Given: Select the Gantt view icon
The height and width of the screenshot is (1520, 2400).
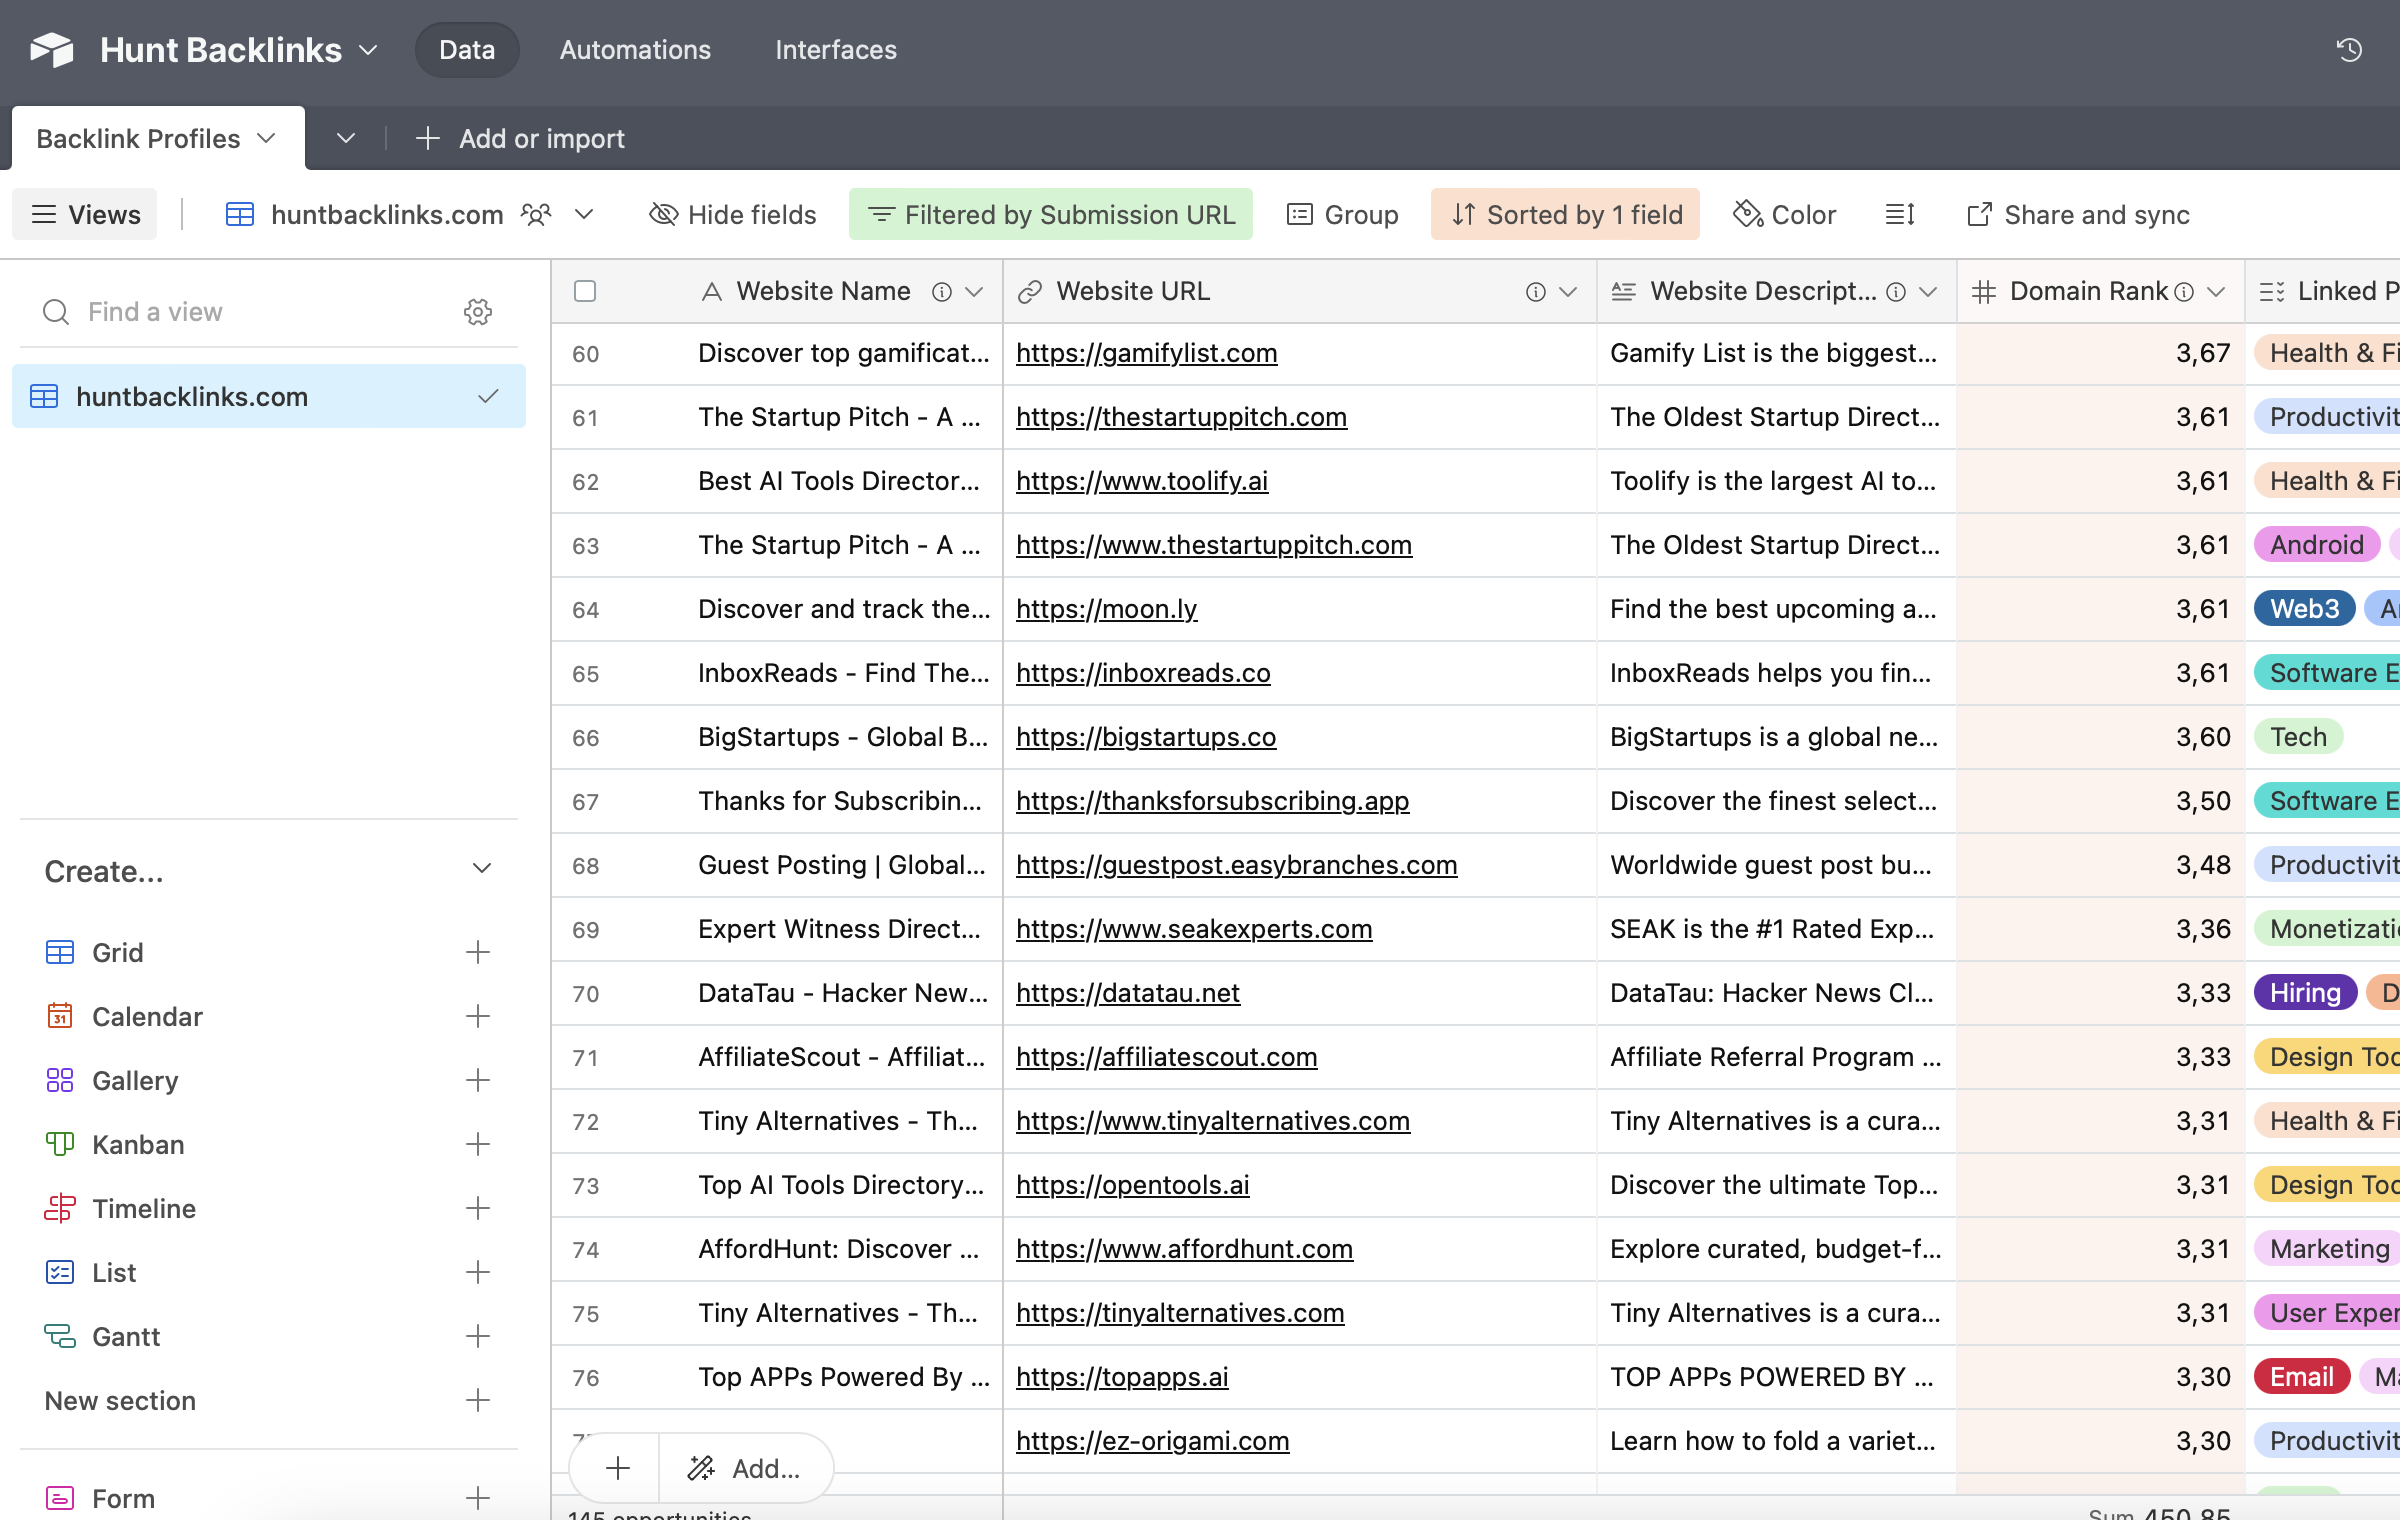Looking at the screenshot, I should point(59,1336).
